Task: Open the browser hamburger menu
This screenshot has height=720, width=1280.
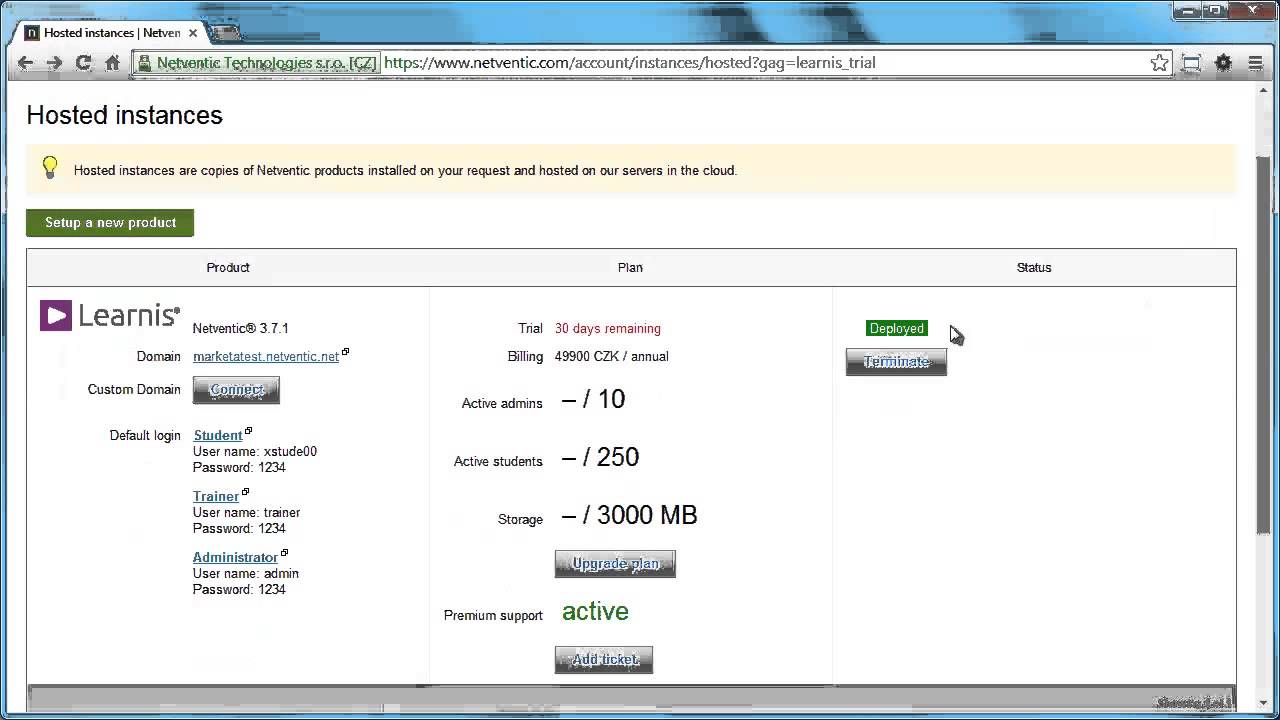Action: coord(1255,63)
